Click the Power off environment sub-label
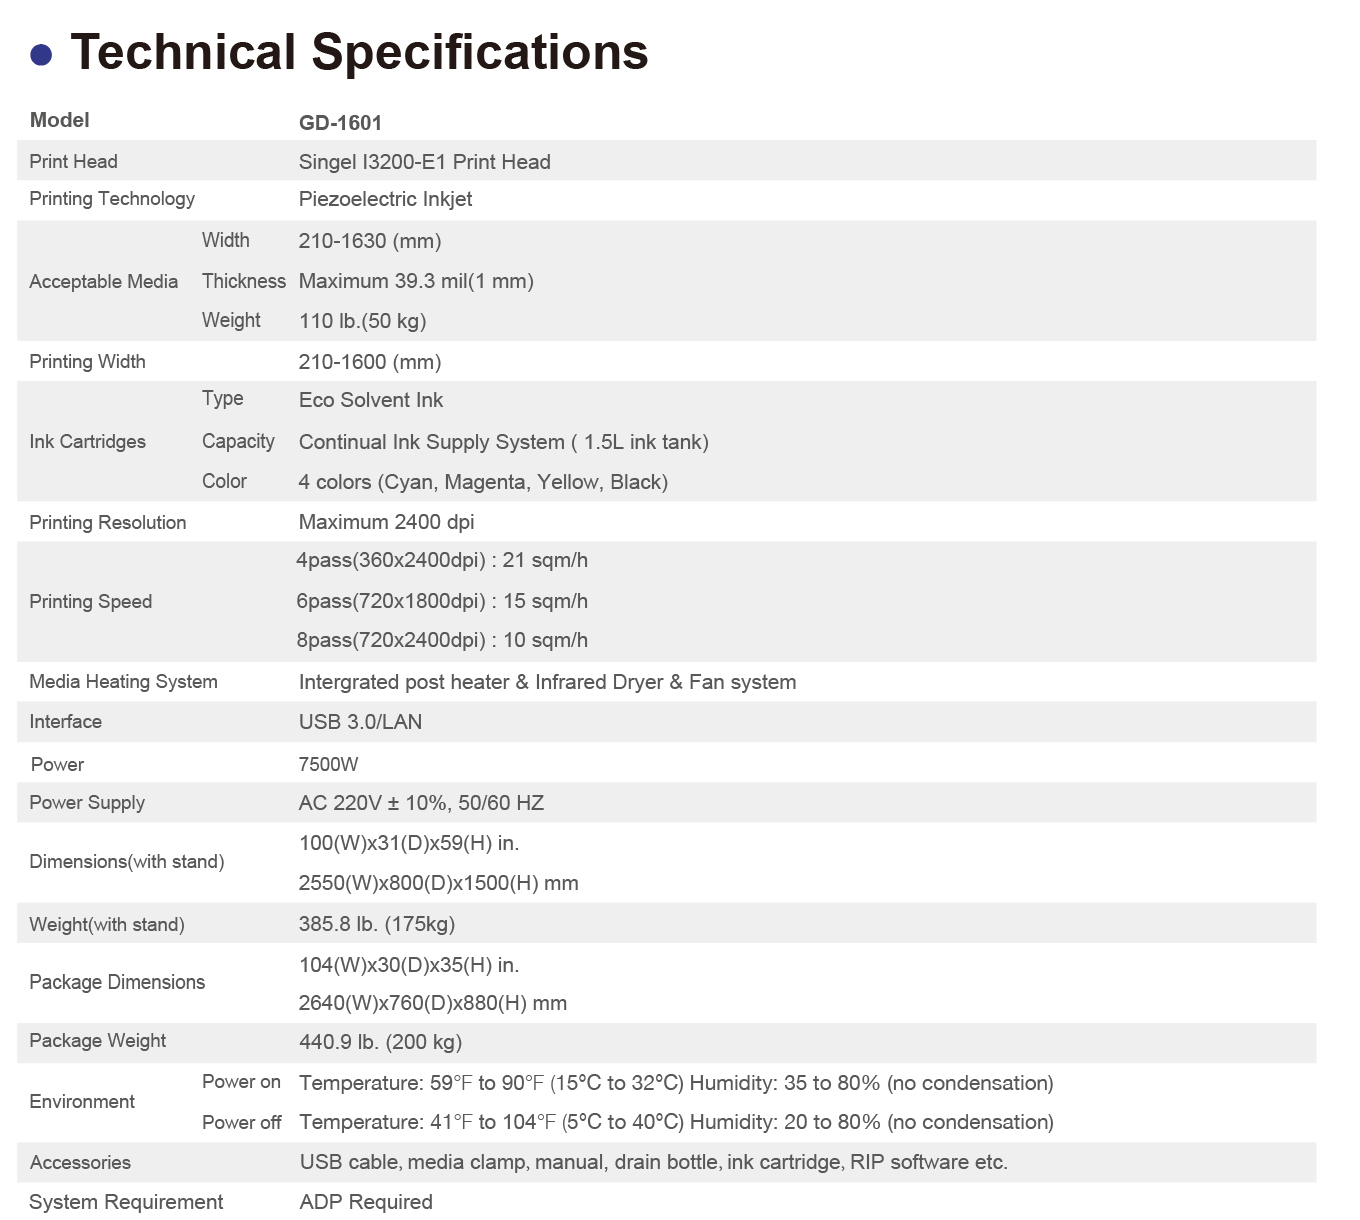 tap(241, 1123)
